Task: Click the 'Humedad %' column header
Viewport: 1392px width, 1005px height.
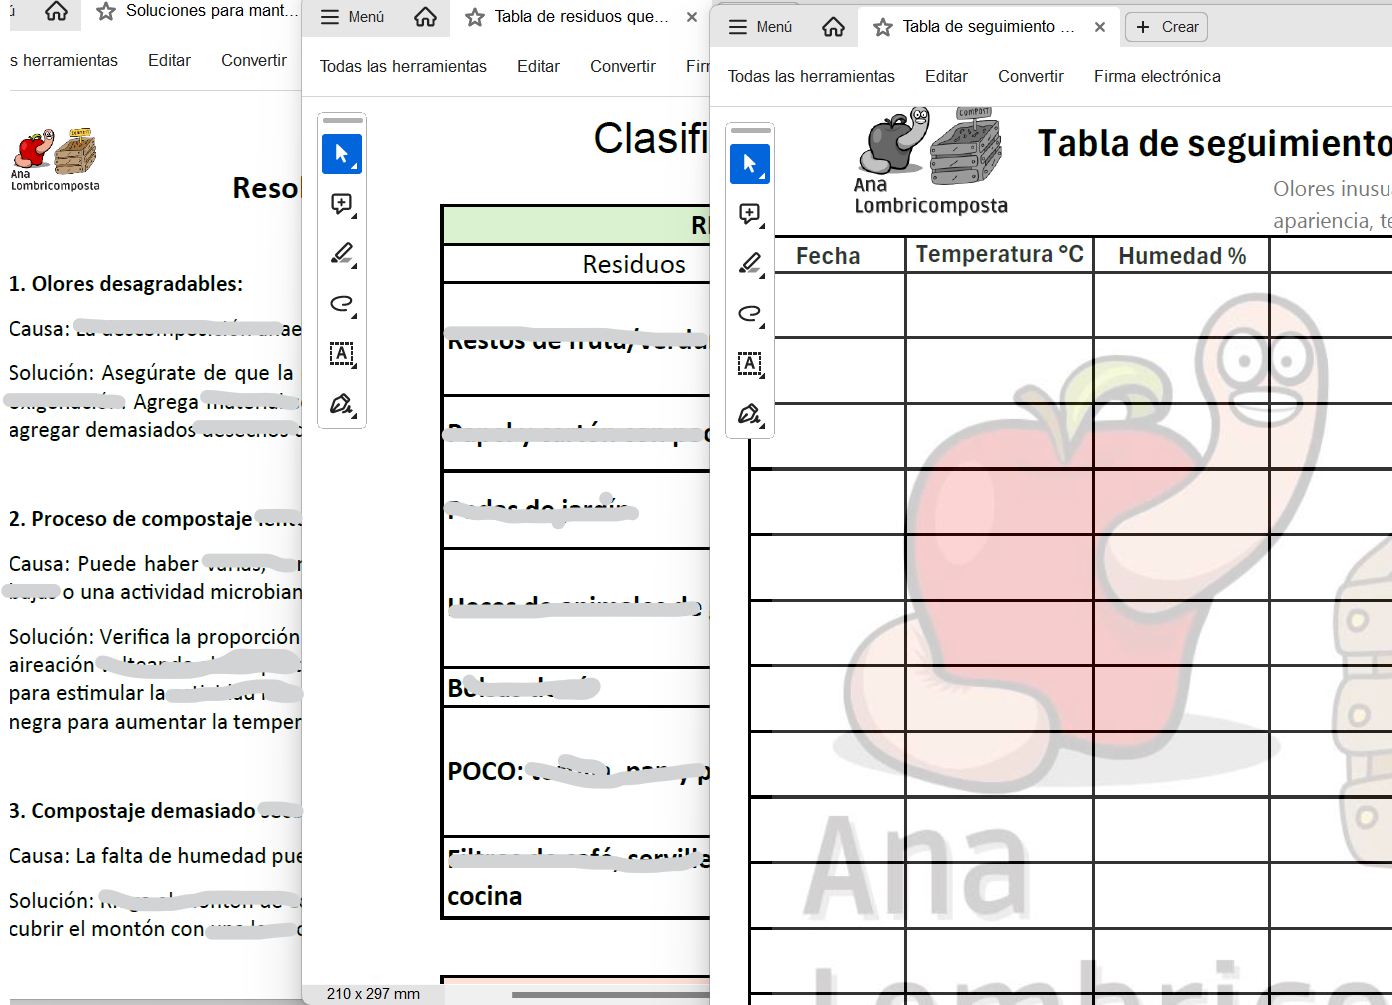Action: [1182, 256]
